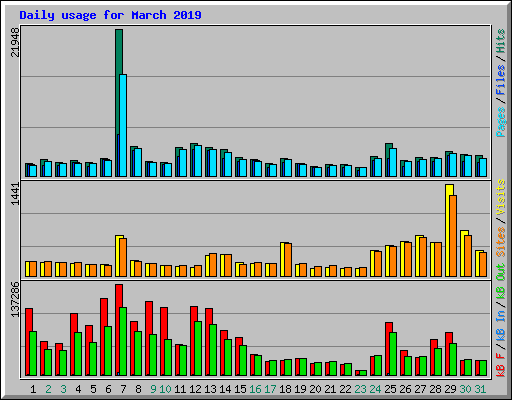Click green day label 23 on the x-axis

pyautogui.click(x=360, y=389)
